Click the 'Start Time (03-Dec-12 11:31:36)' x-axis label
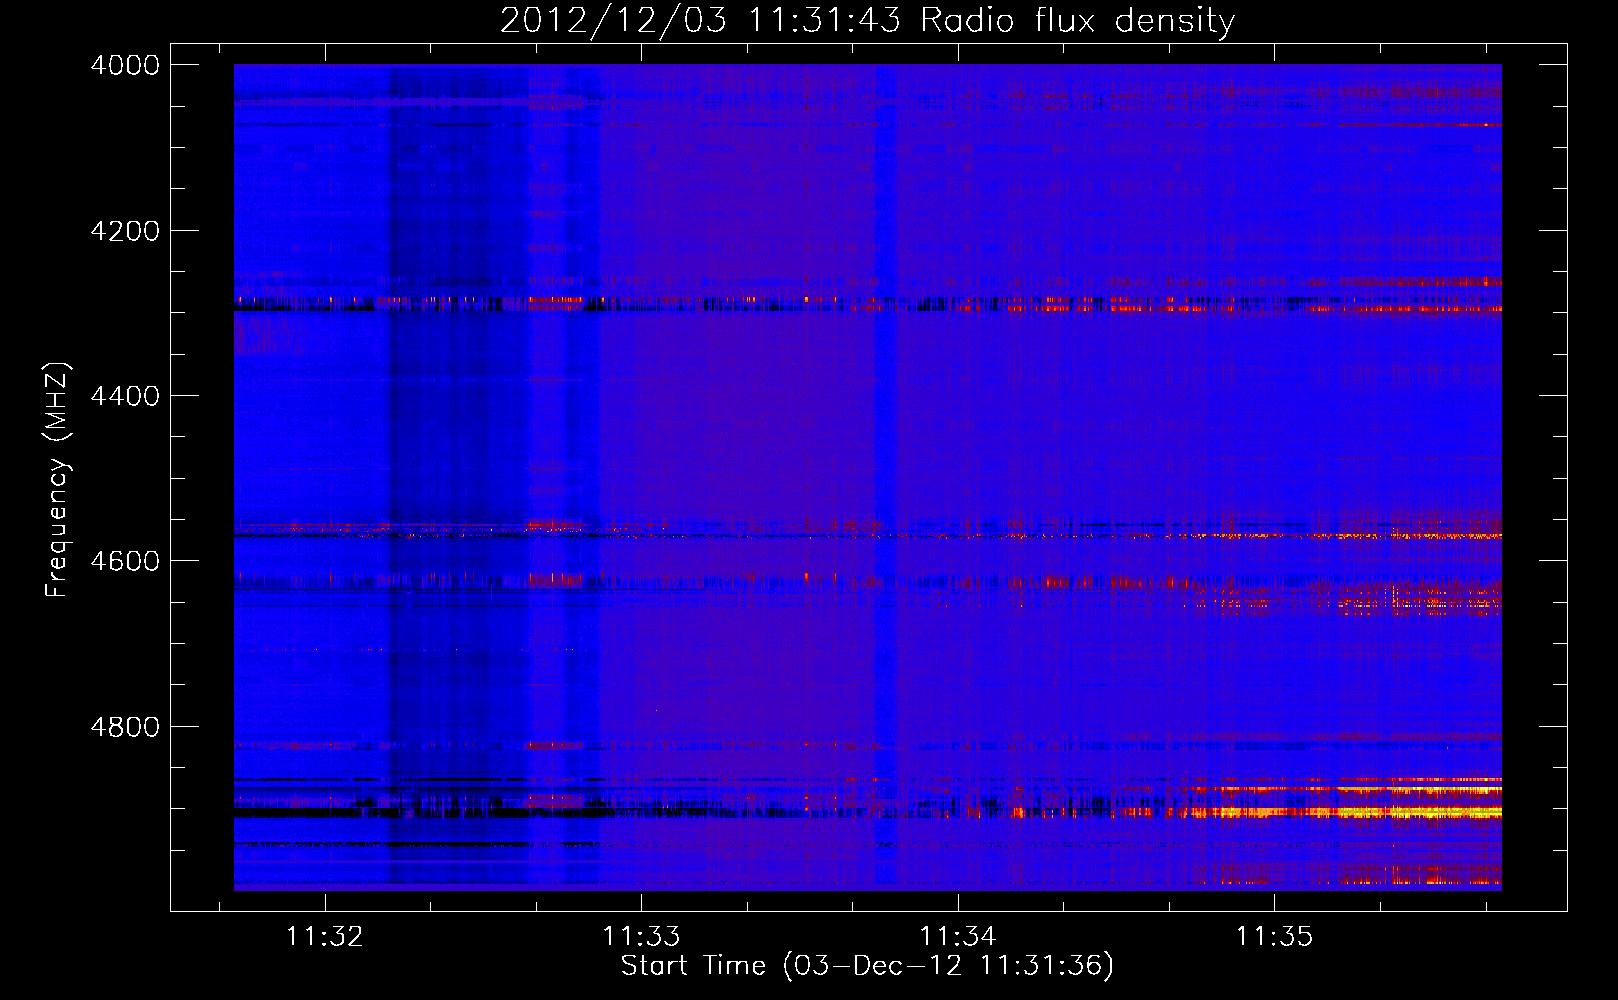 click(867, 966)
